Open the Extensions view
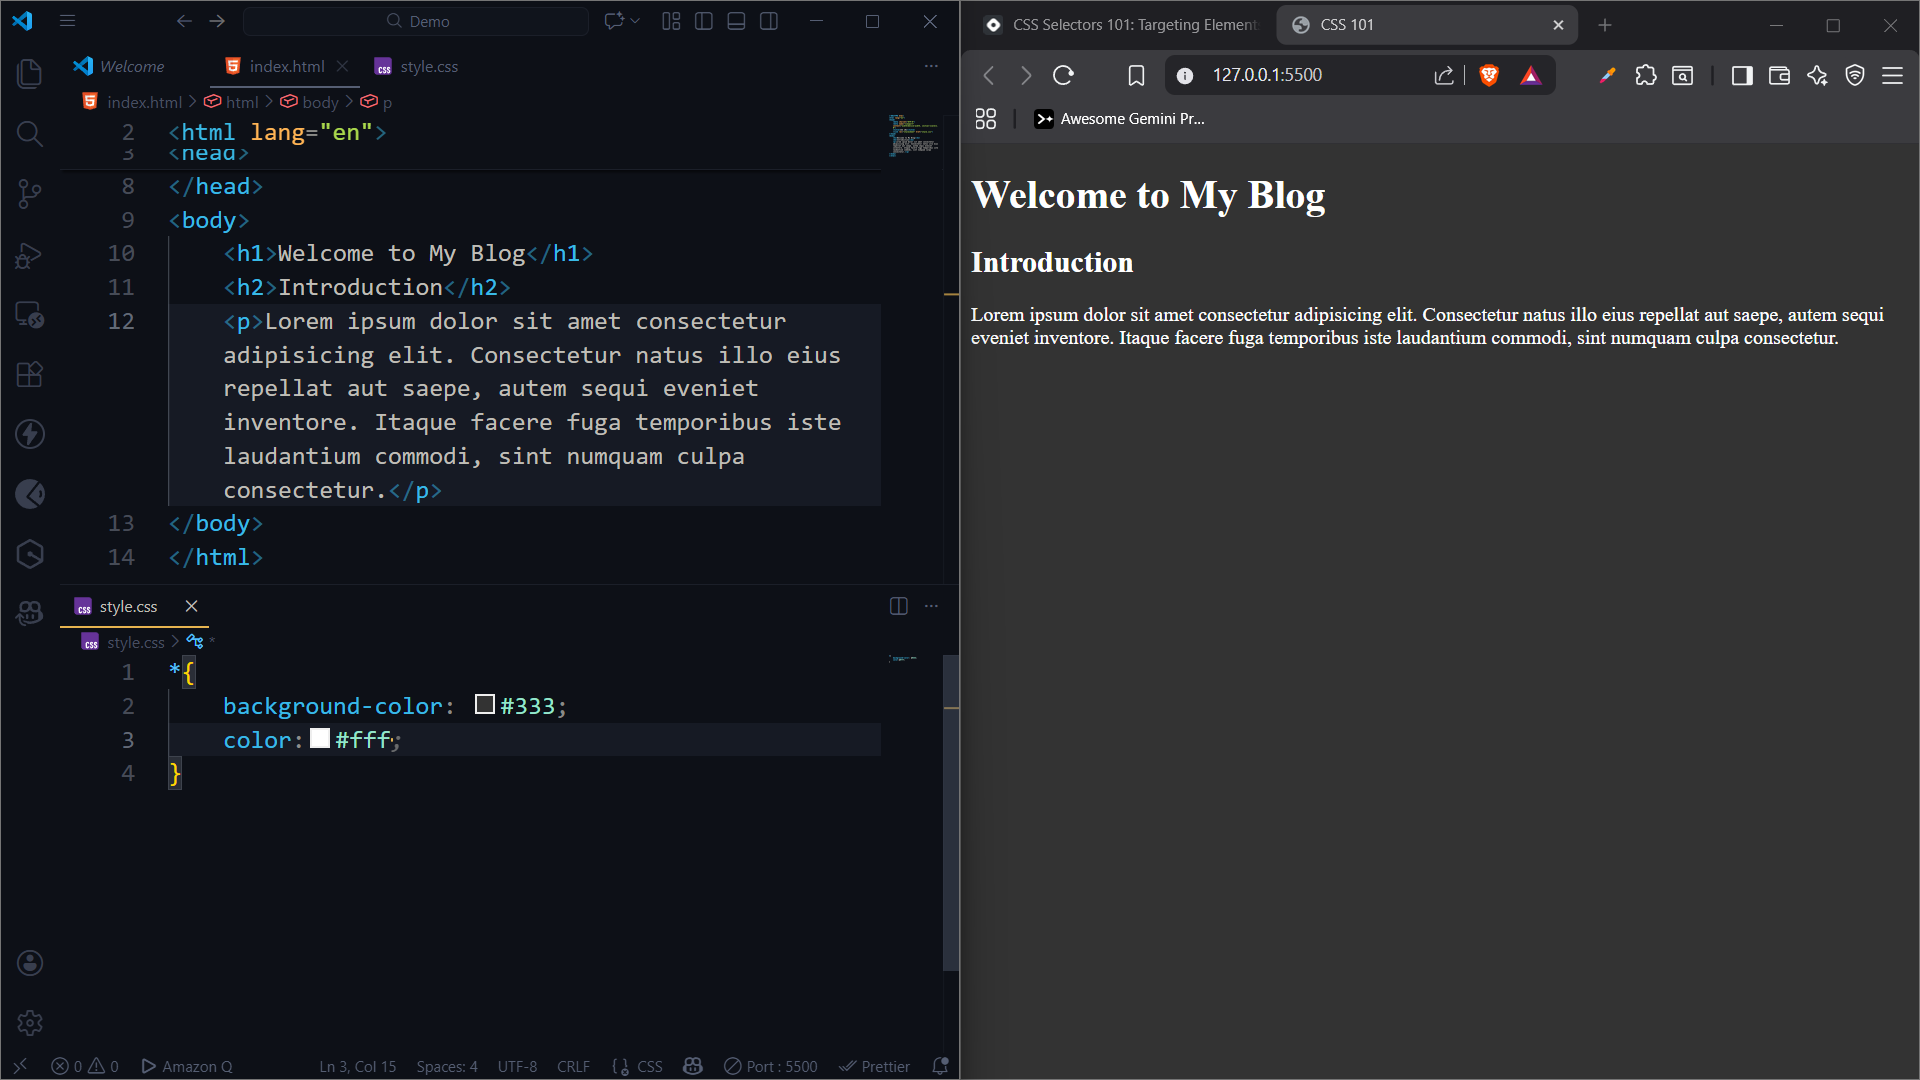1920x1080 pixels. [30, 375]
